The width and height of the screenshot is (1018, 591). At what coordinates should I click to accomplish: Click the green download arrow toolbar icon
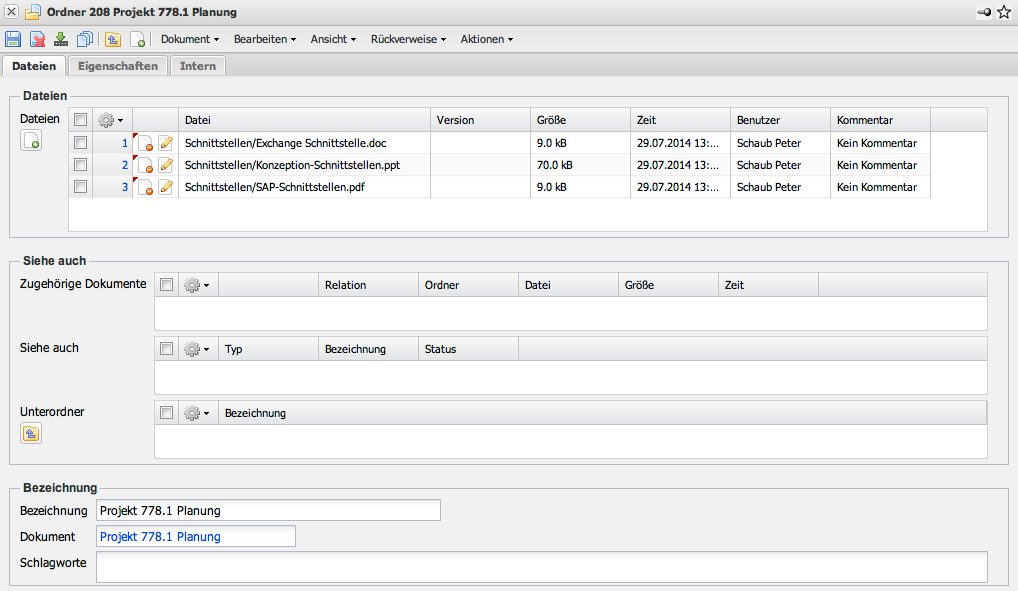point(61,39)
